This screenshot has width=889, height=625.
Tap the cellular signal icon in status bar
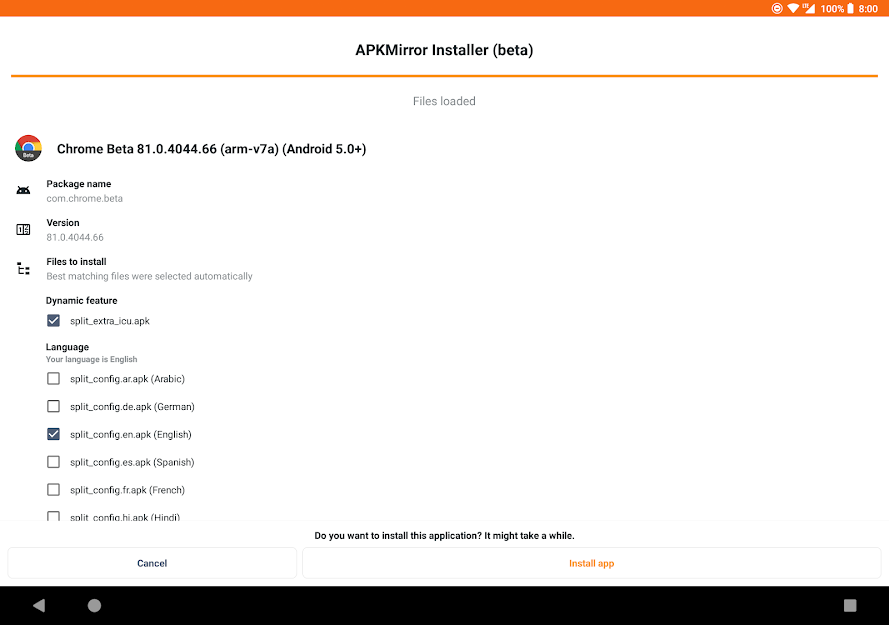point(809,9)
